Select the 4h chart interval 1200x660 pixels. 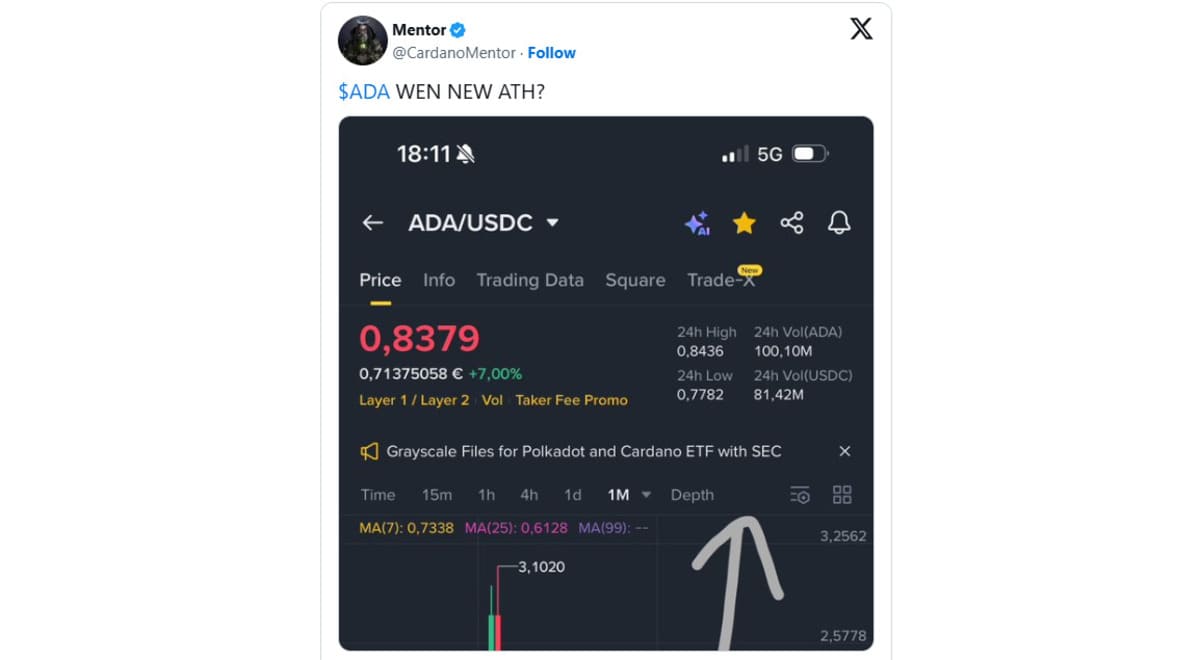click(x=529, y=495)
